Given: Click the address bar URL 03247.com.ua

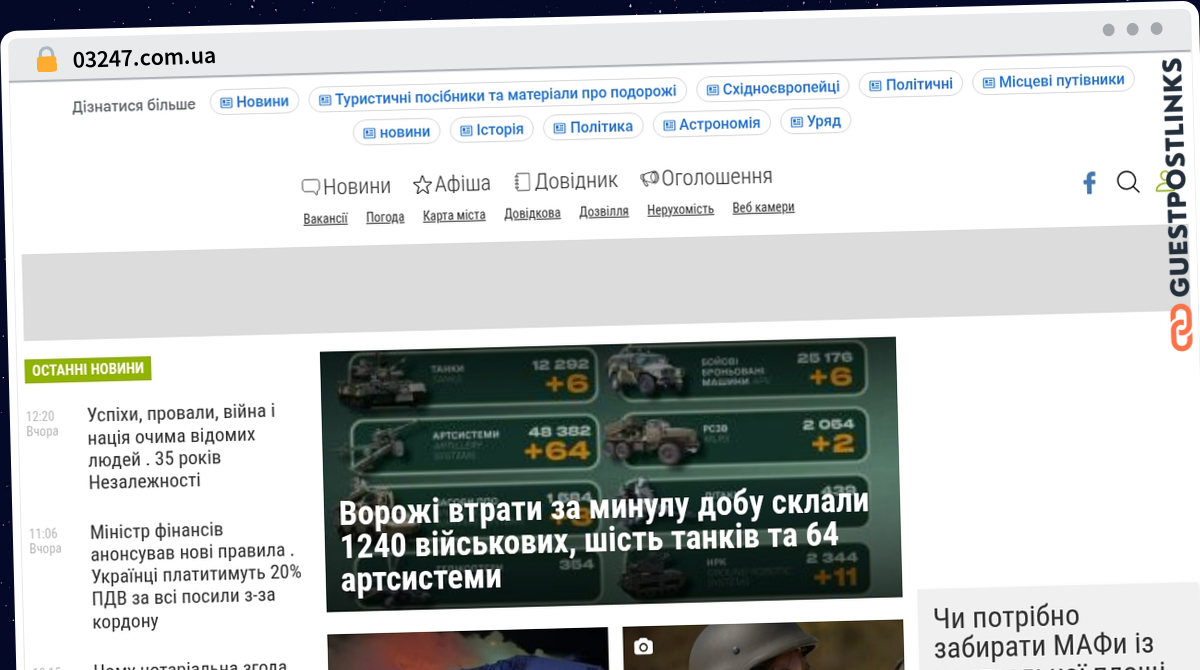Looking at the screenshot, I should [x=144, y=57].
